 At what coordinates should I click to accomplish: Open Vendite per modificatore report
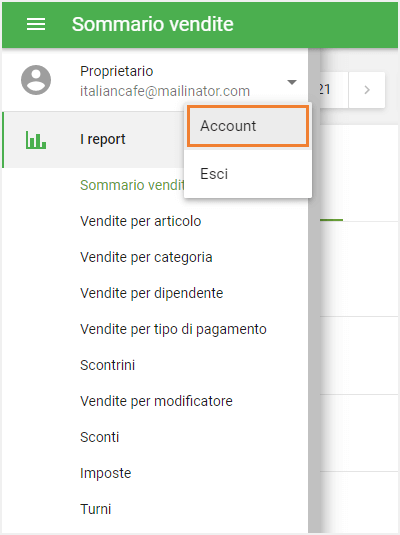click(x=156, y=401)
